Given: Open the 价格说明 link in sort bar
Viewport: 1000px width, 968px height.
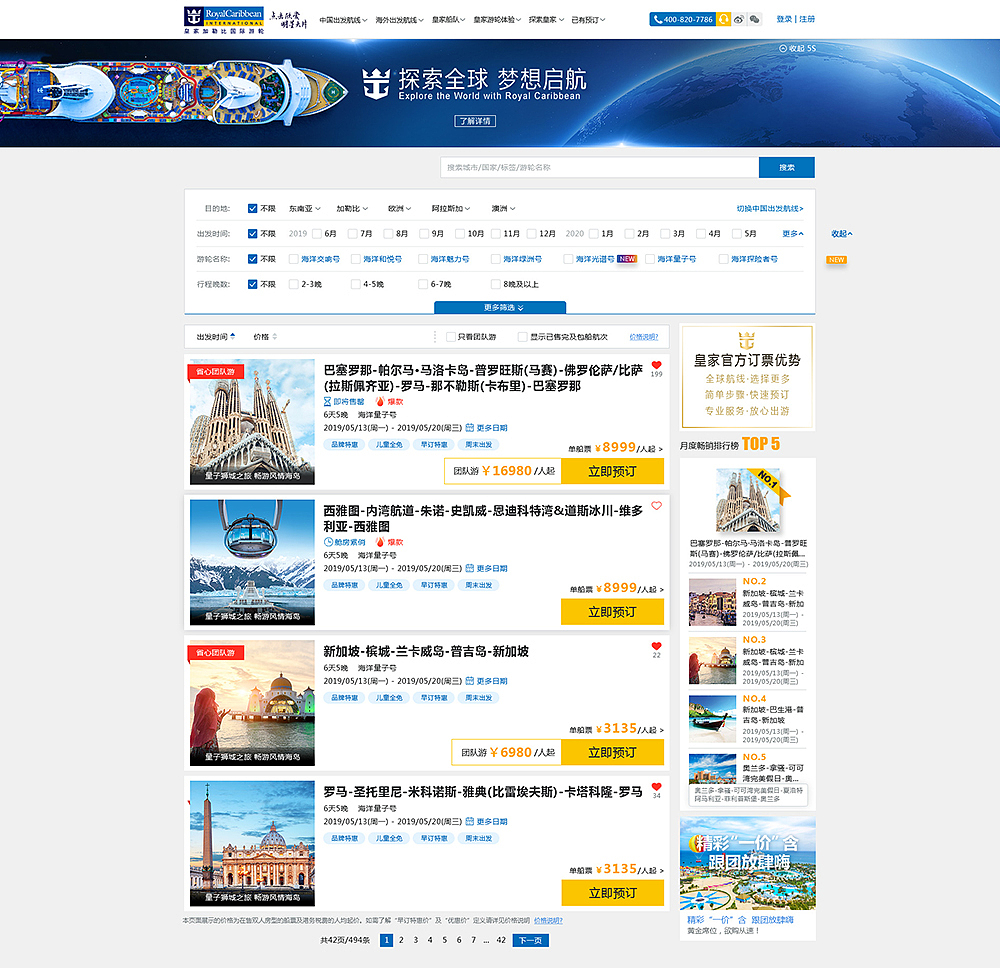Looking at the screenshot, I should click(x=643, y=337).
